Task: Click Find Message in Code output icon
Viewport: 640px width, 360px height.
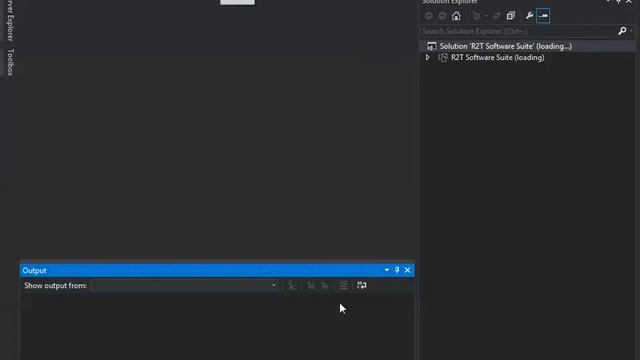Action: 292,285
